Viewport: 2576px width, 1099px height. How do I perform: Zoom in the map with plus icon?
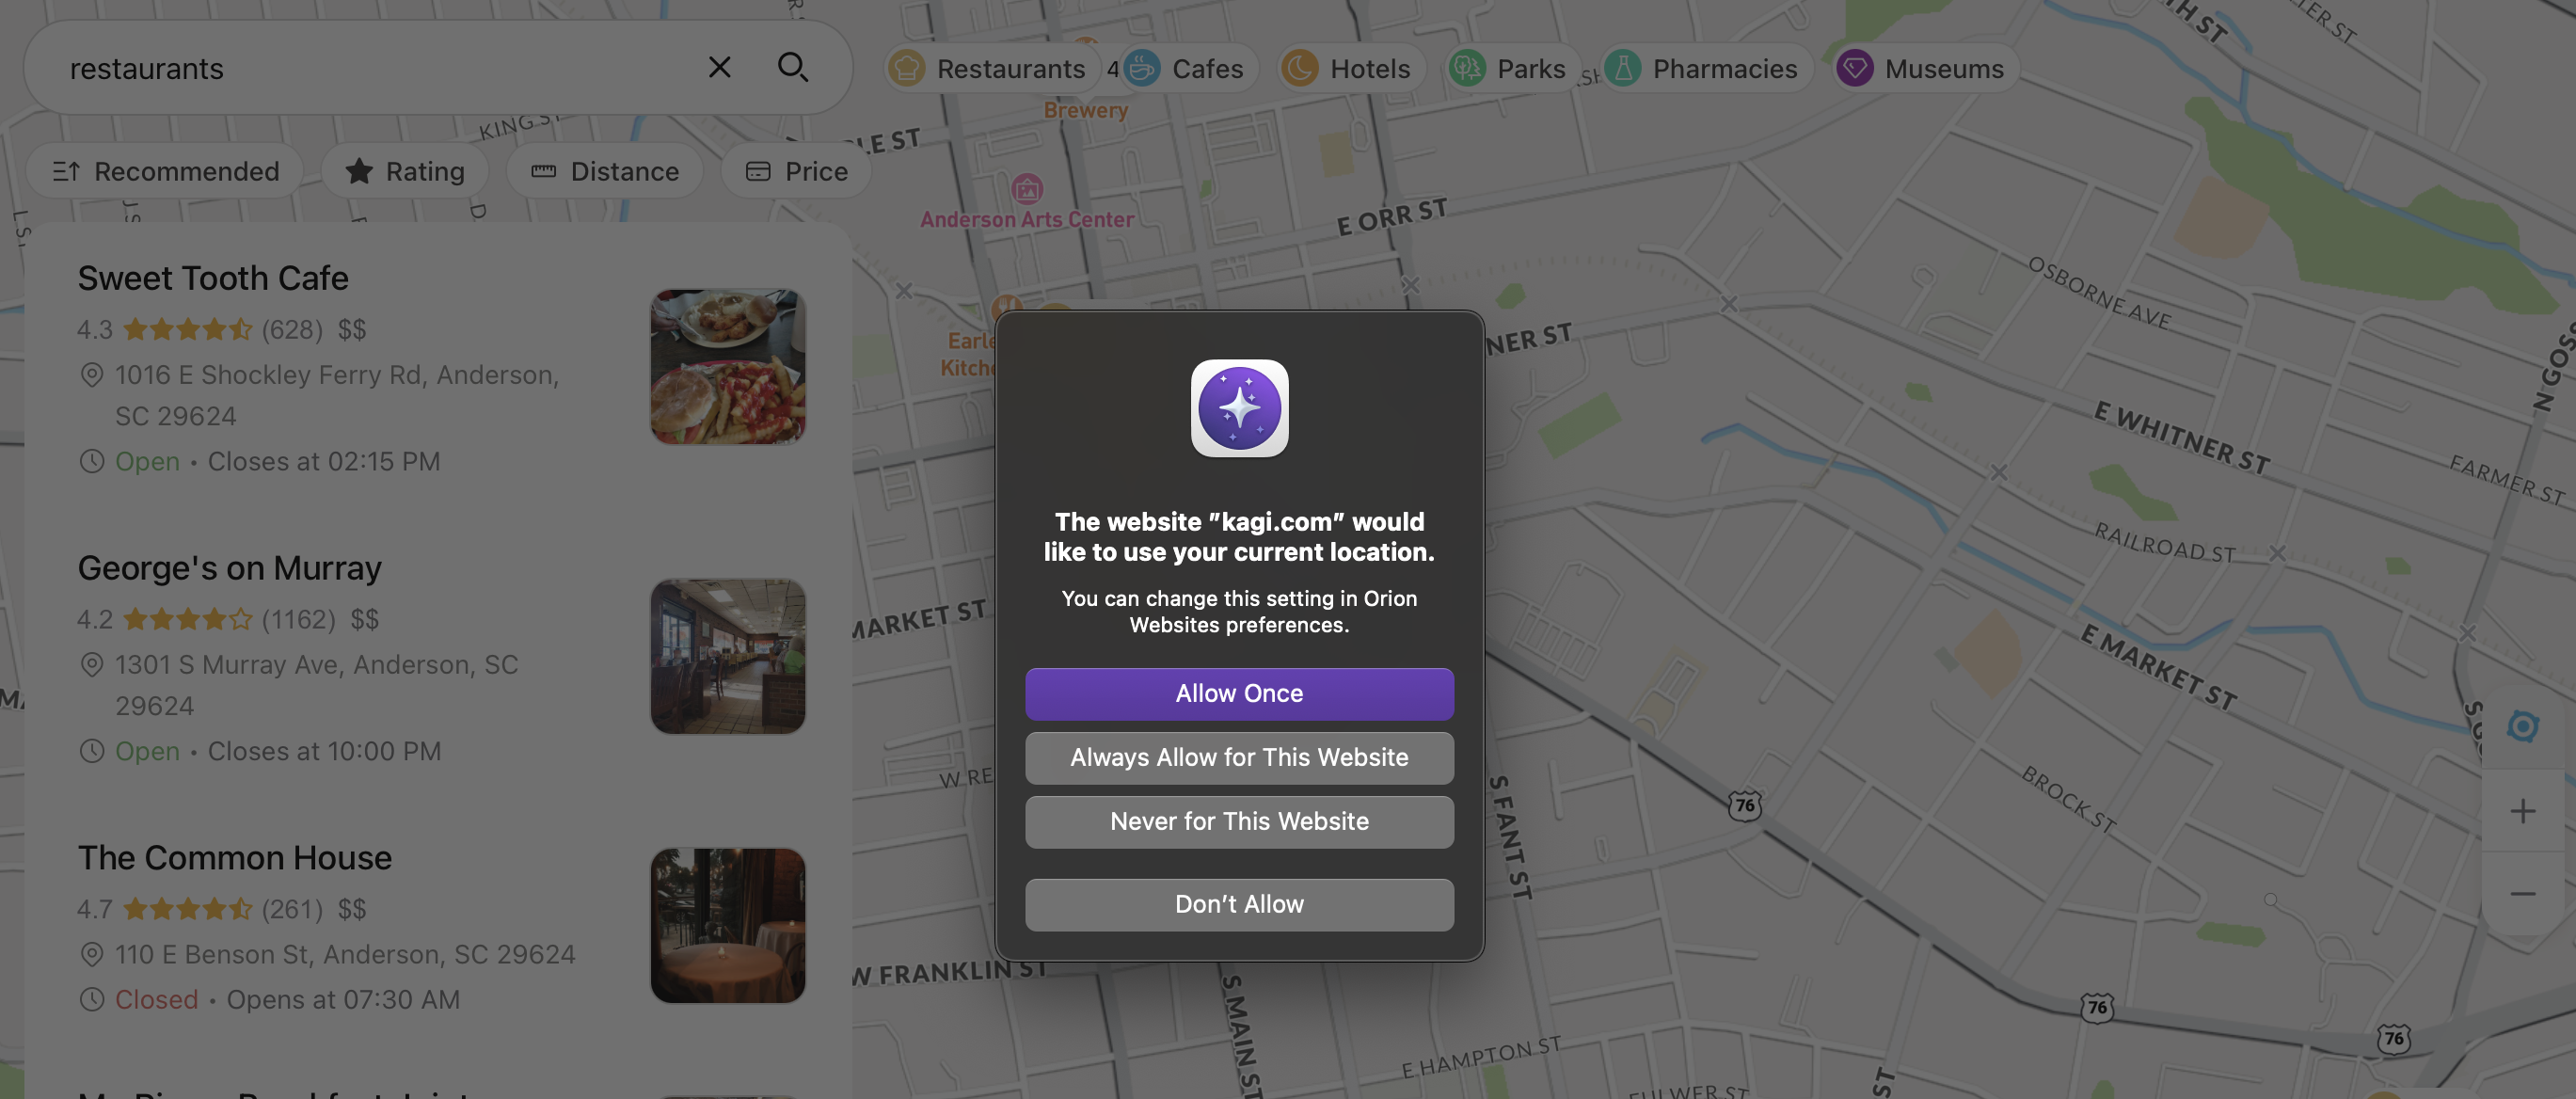(x=2521, y=811)
